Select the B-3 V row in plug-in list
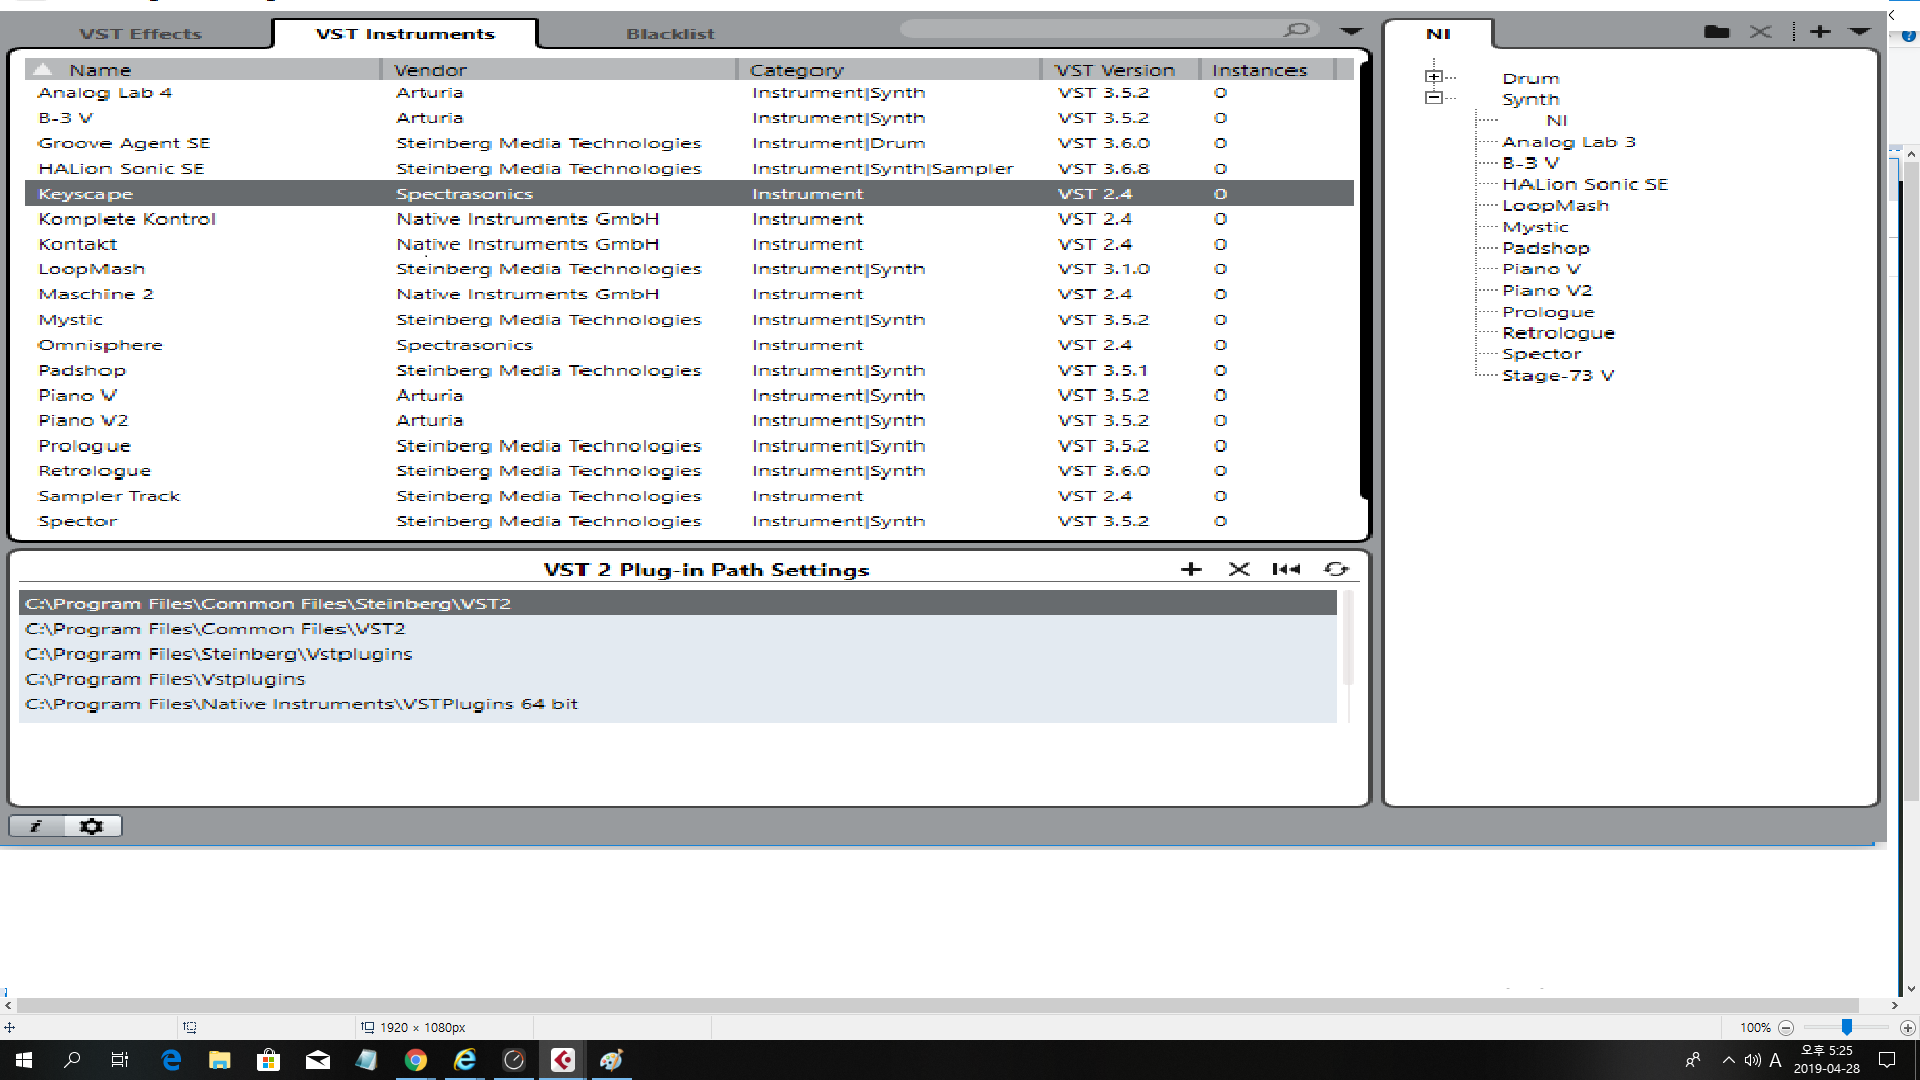The image size is (1920, 1080). (689, 118)
